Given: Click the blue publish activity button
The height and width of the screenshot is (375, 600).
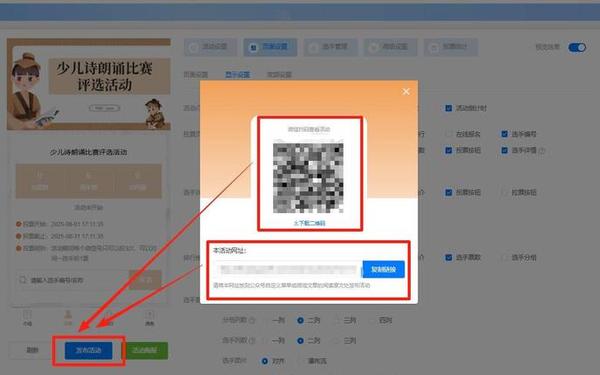Looking at the screenshot, I should click(x=88, y=350).
